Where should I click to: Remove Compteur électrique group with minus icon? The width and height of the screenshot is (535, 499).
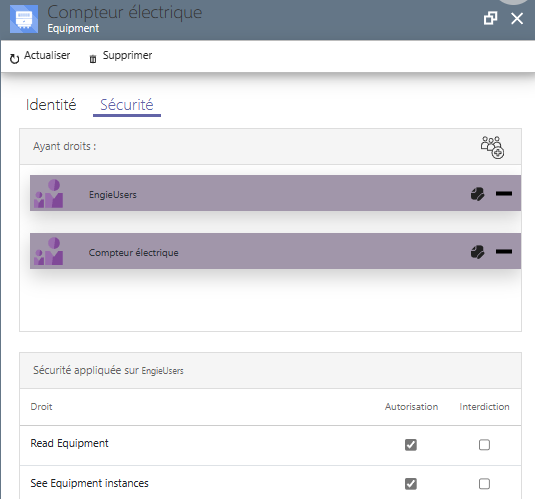(504, 252)
